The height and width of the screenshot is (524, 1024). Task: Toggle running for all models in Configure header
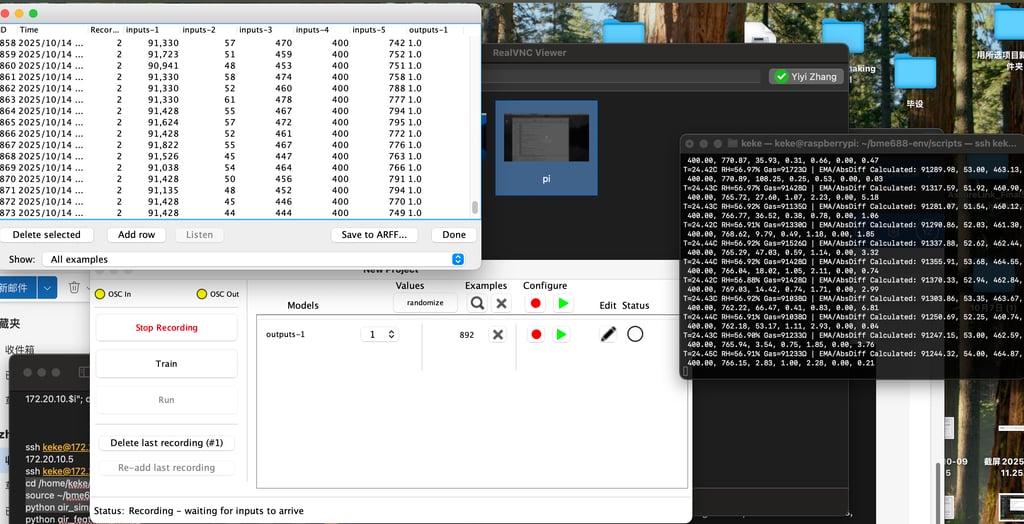tap(563, 303)
